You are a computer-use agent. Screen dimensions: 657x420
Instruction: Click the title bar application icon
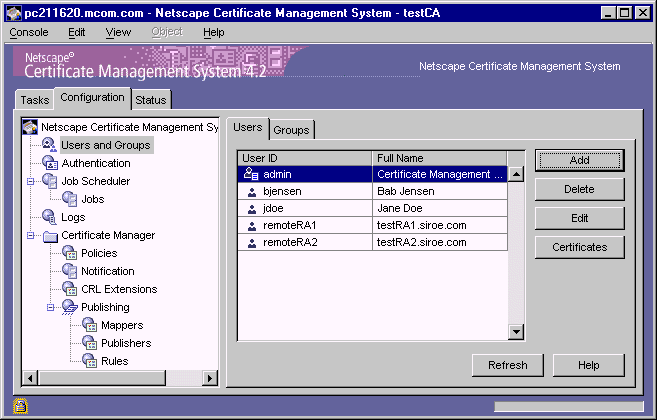14,13
